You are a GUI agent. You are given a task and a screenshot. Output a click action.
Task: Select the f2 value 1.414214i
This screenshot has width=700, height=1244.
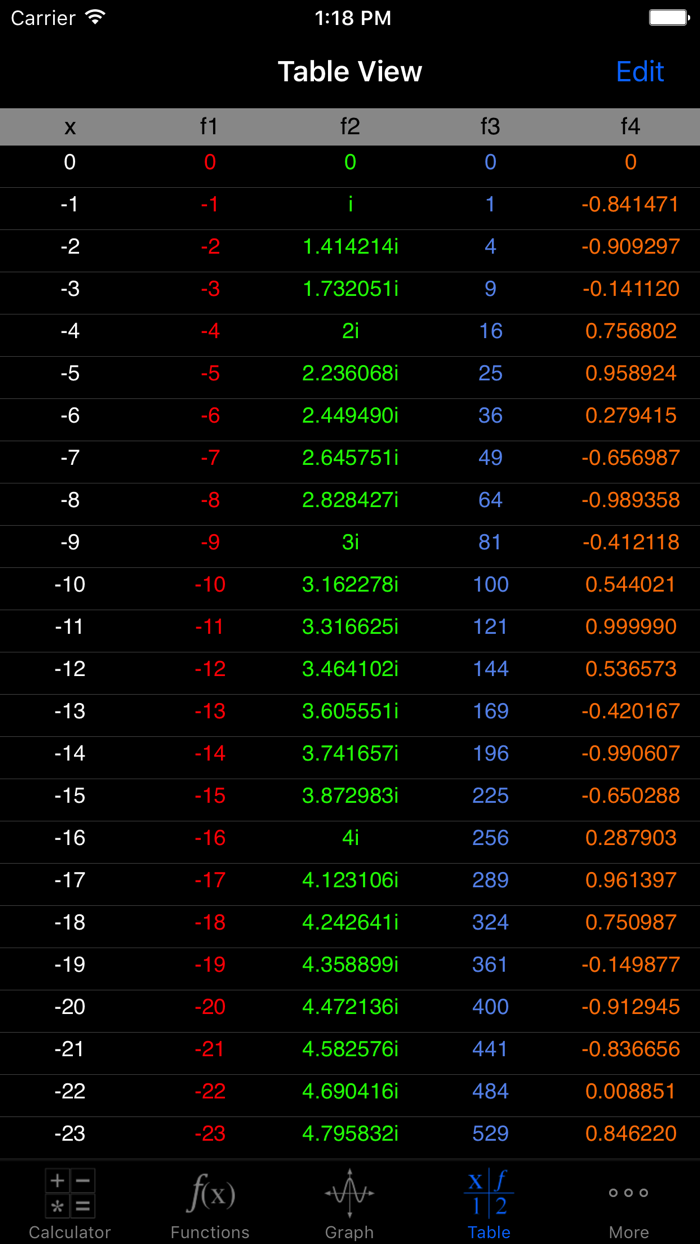pos(350,247)
